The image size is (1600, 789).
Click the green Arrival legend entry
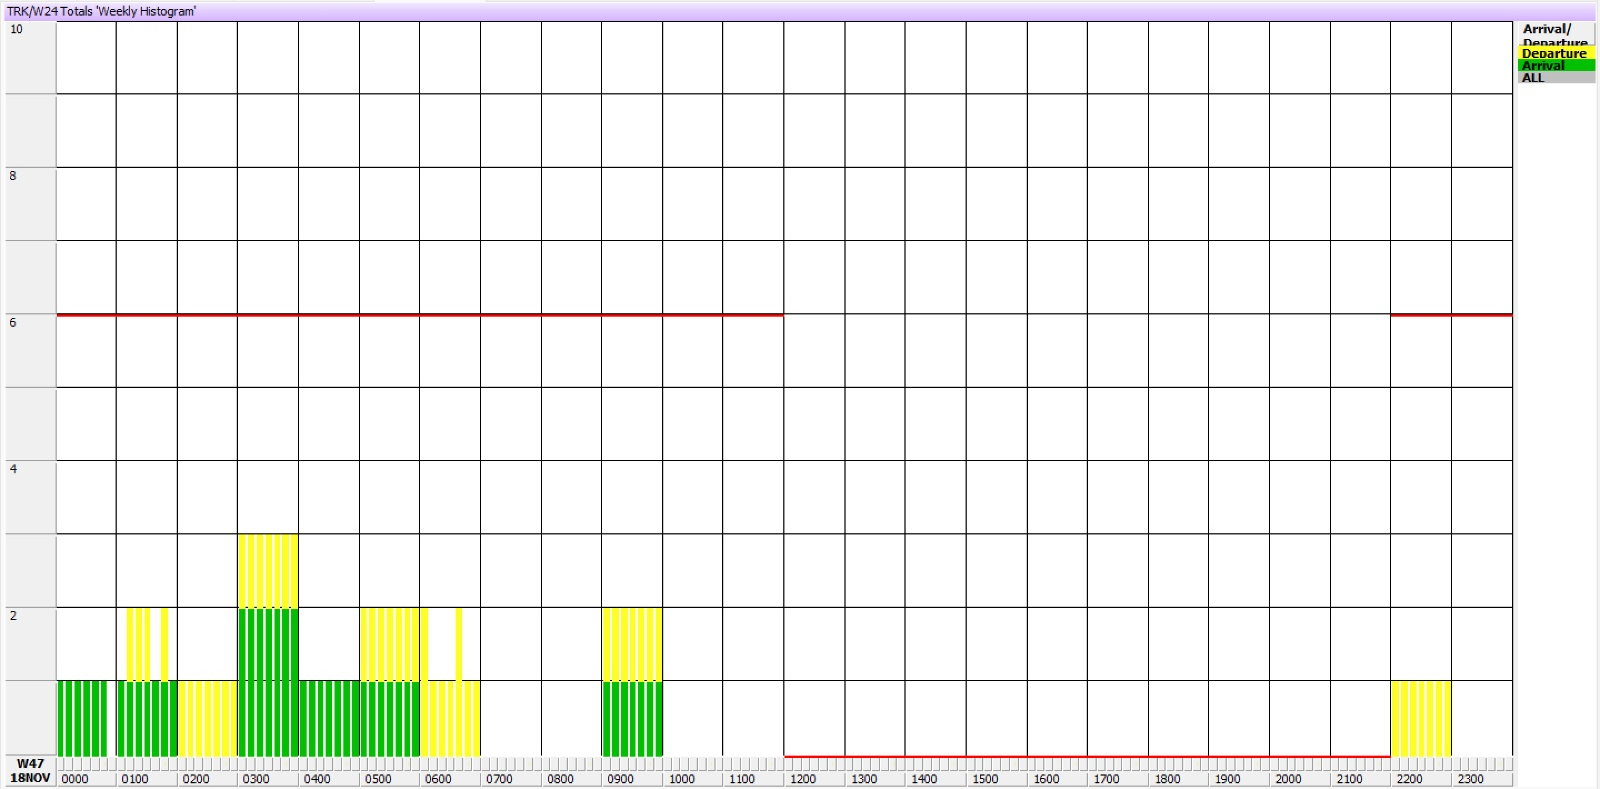point(1554,66)
